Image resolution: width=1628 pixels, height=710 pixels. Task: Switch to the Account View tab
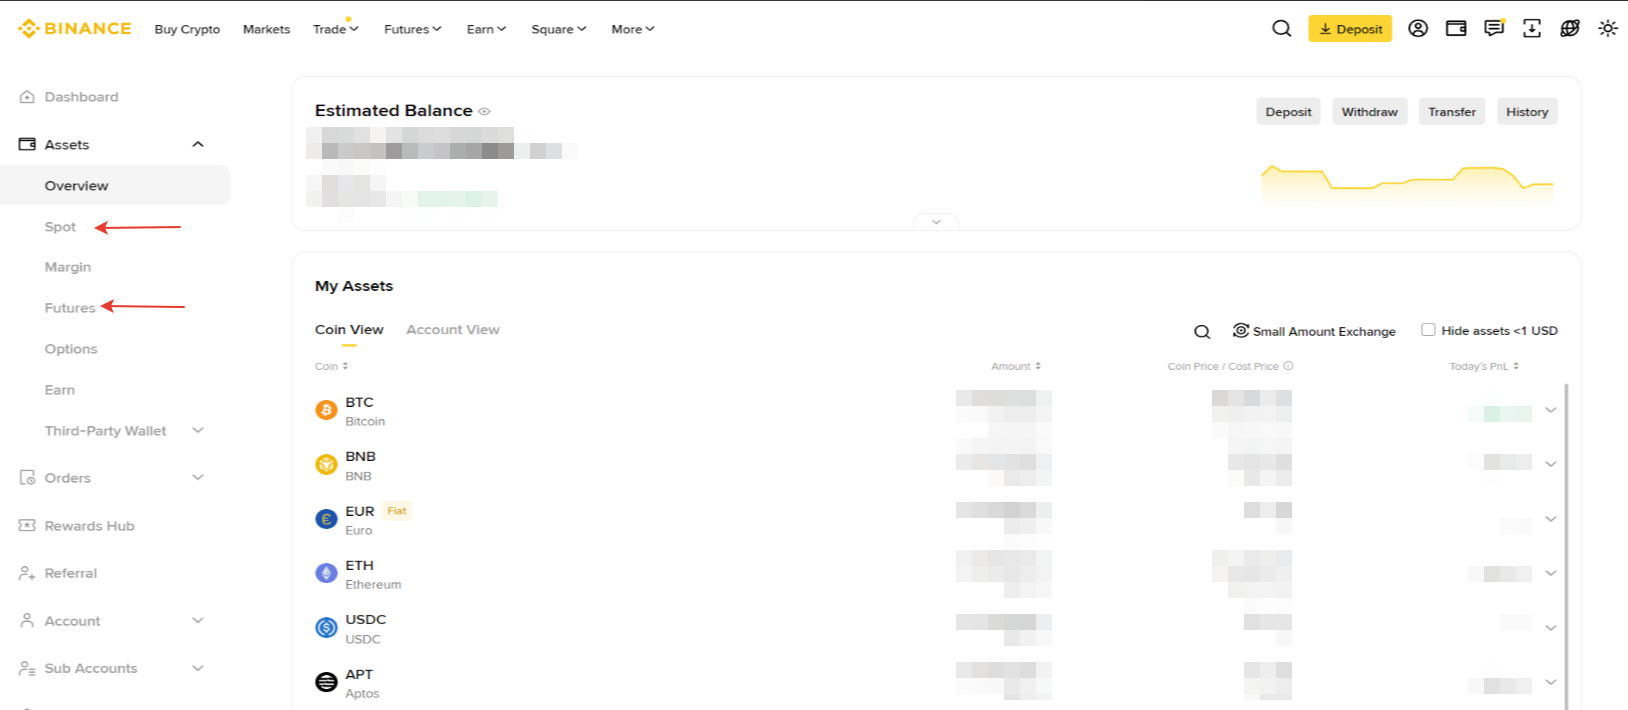tap(452, 330)
